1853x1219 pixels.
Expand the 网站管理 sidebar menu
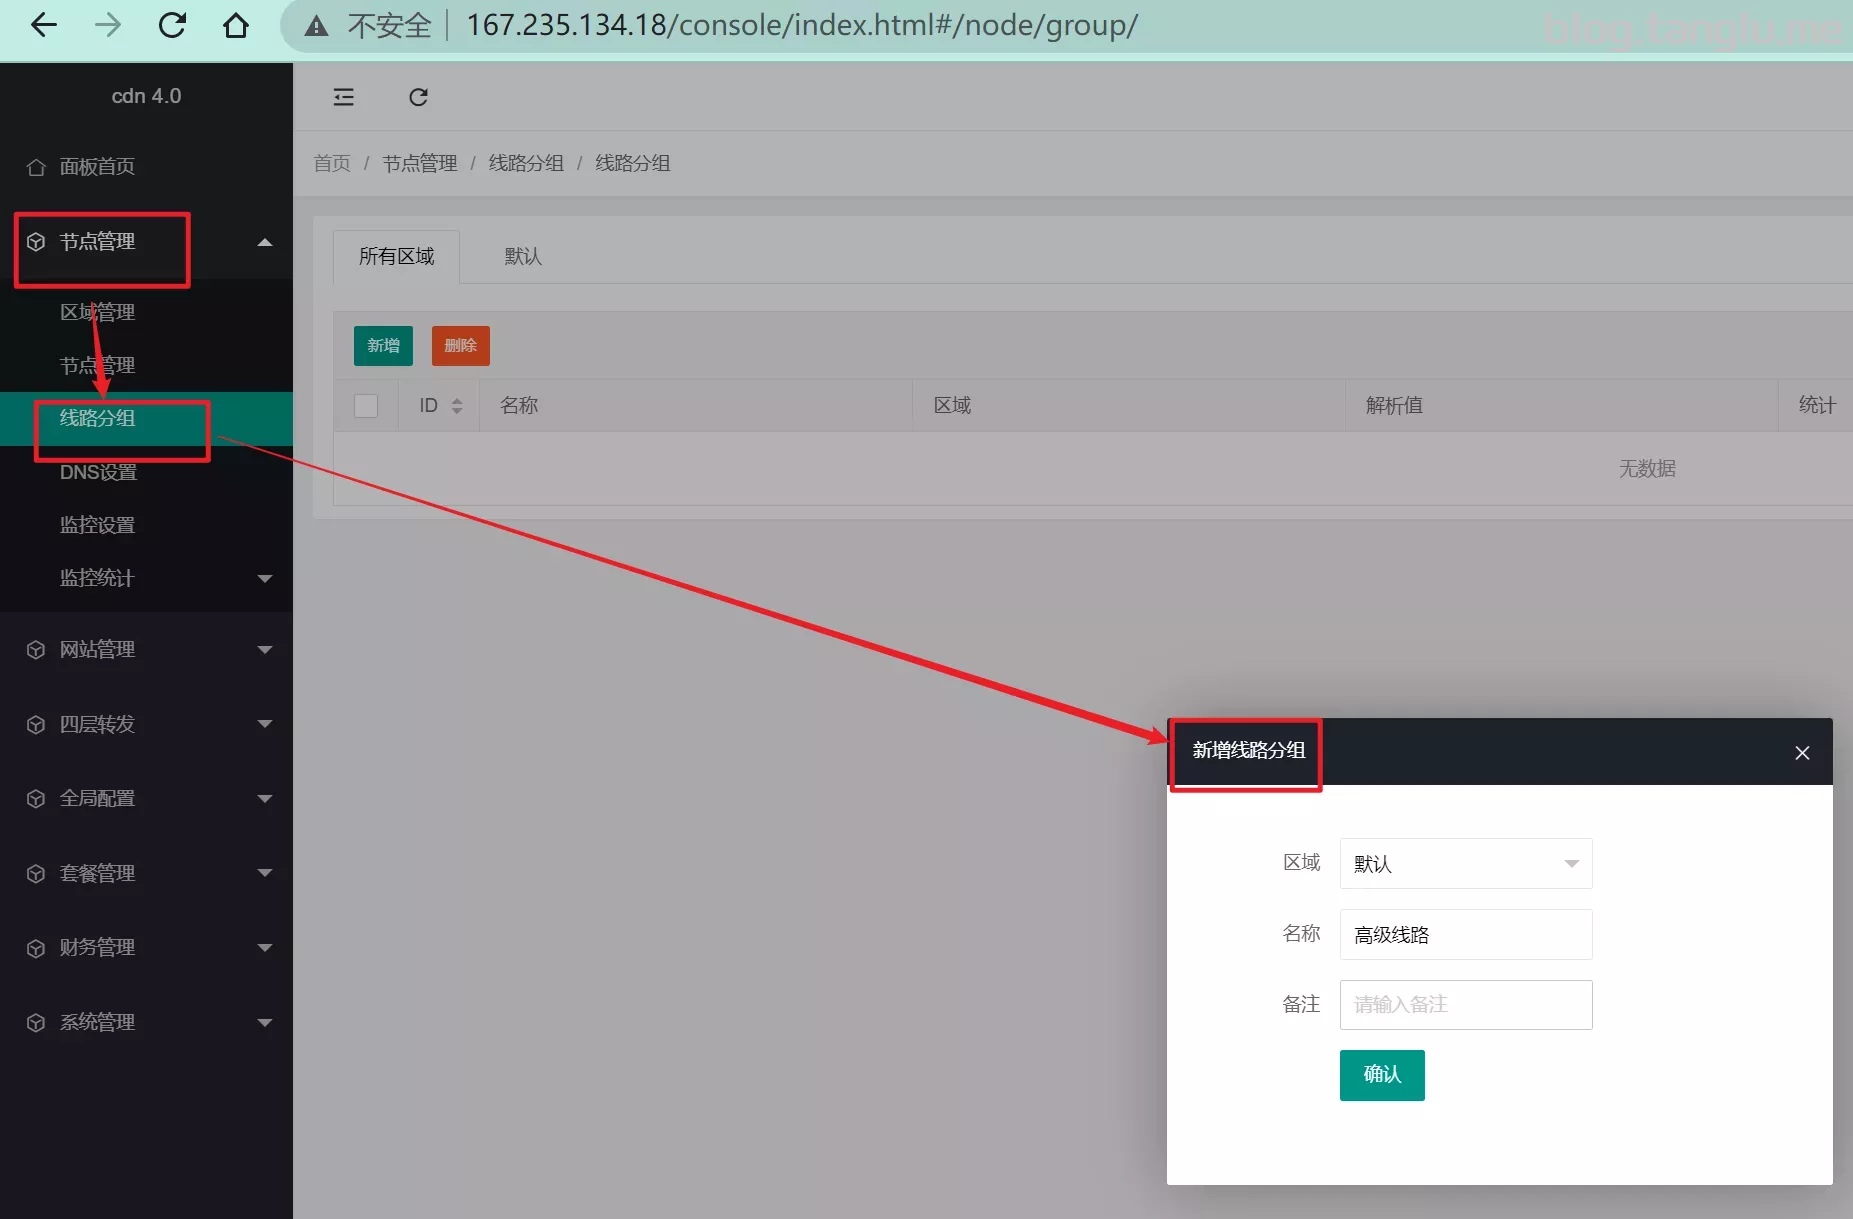(146, 650)
